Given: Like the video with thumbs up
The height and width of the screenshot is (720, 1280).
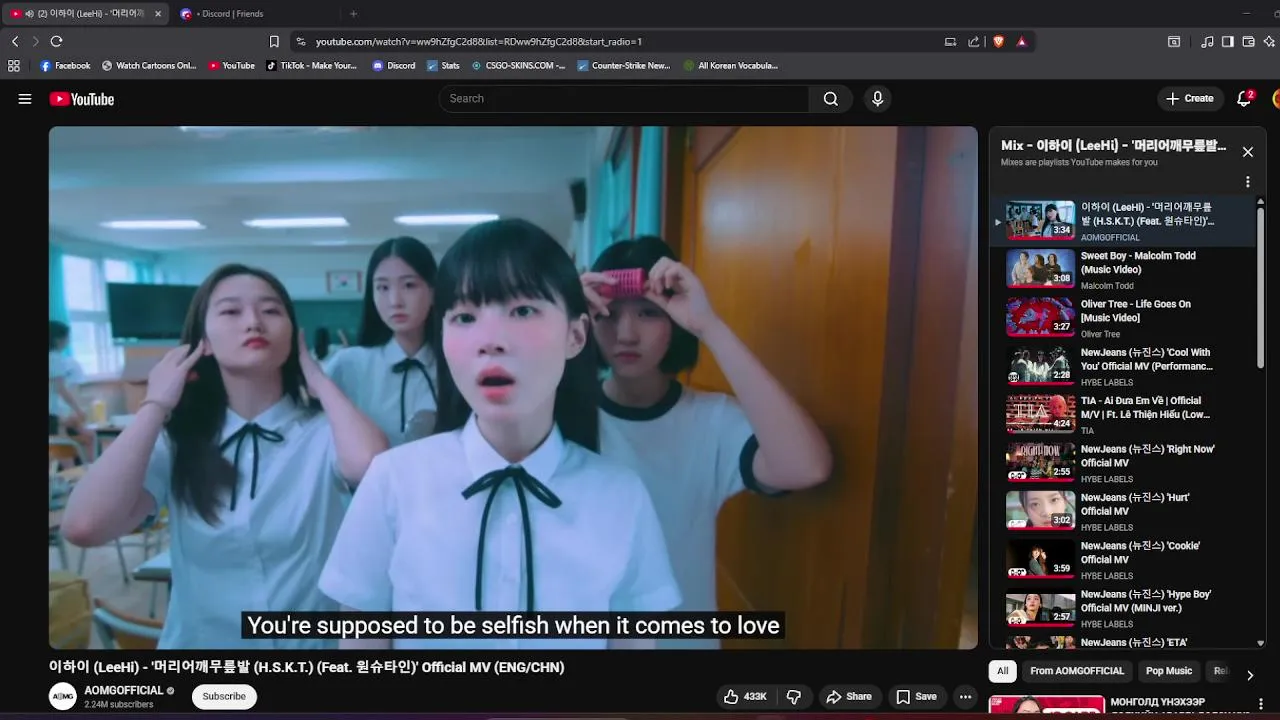Looking at the screenshot, I should pos(745,697).
